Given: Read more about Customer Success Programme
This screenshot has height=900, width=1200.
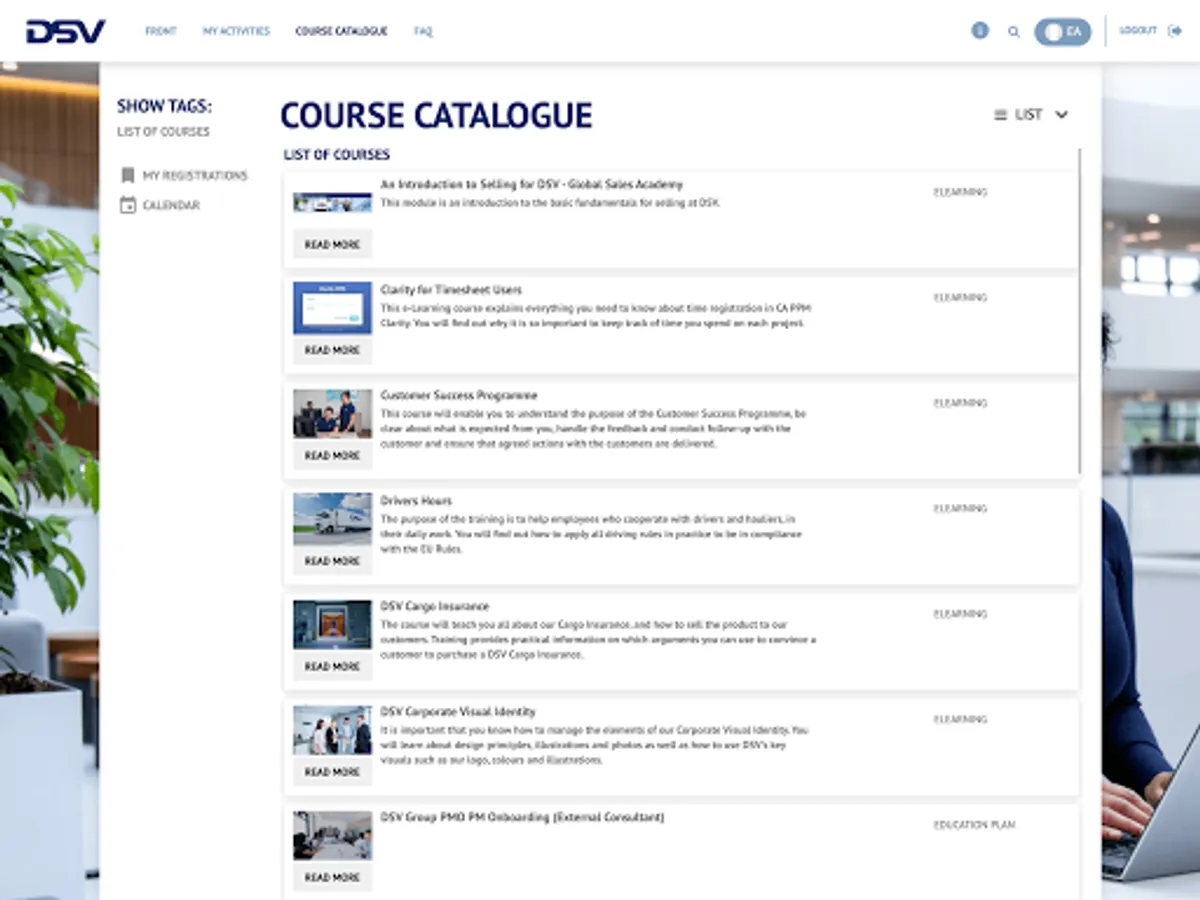Looking at the screenshot, I should pos(332,455).
